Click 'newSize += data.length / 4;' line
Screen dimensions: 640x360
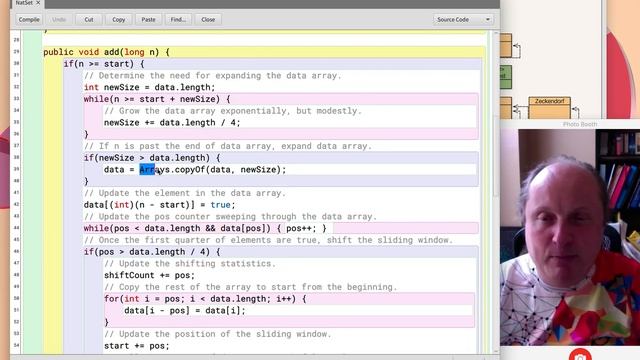(x=172, y=122)
